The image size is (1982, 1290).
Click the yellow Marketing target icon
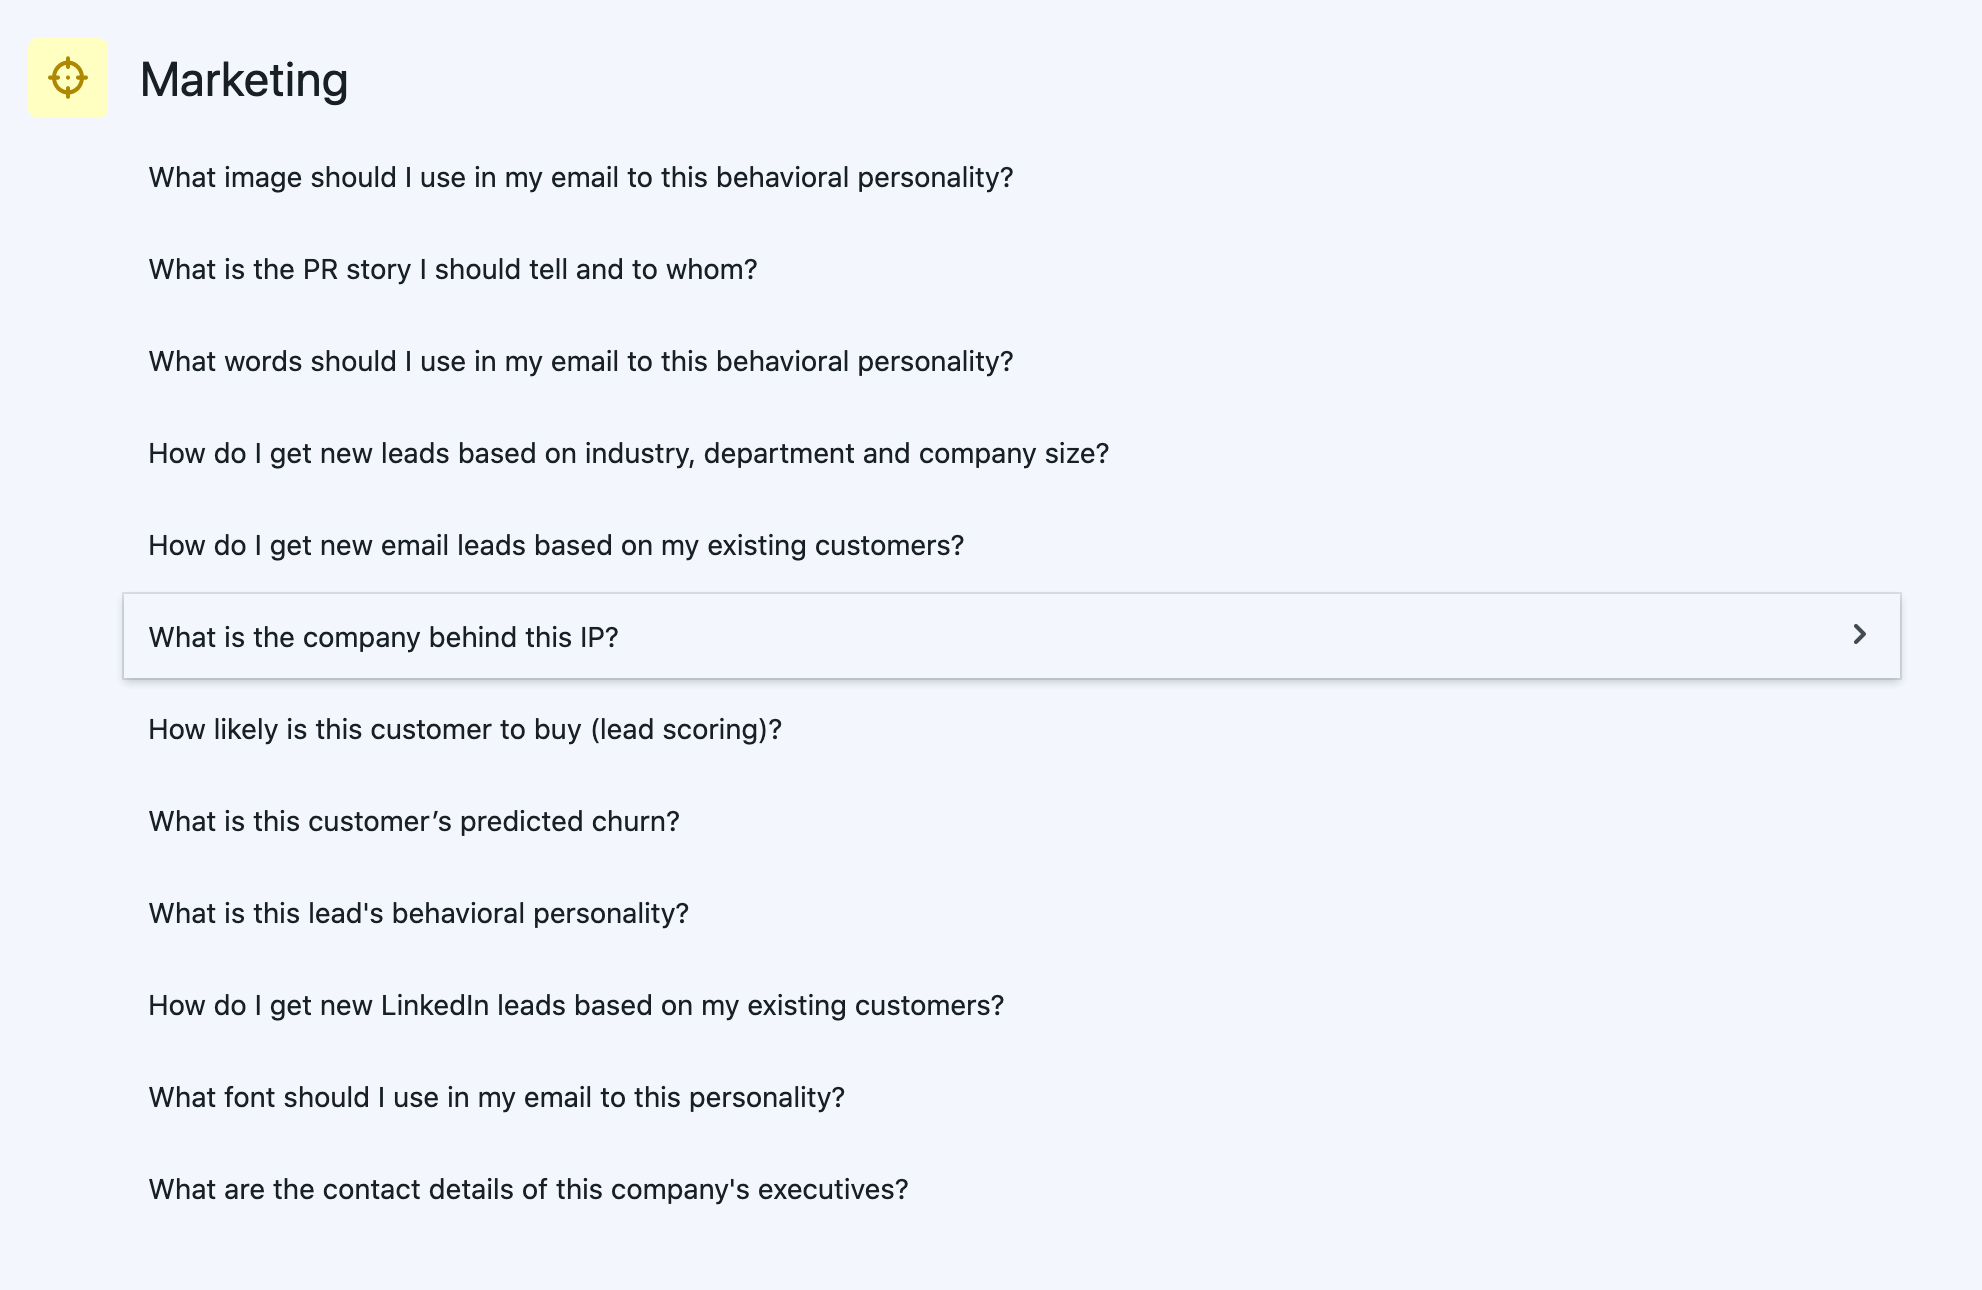pos(68,78)
